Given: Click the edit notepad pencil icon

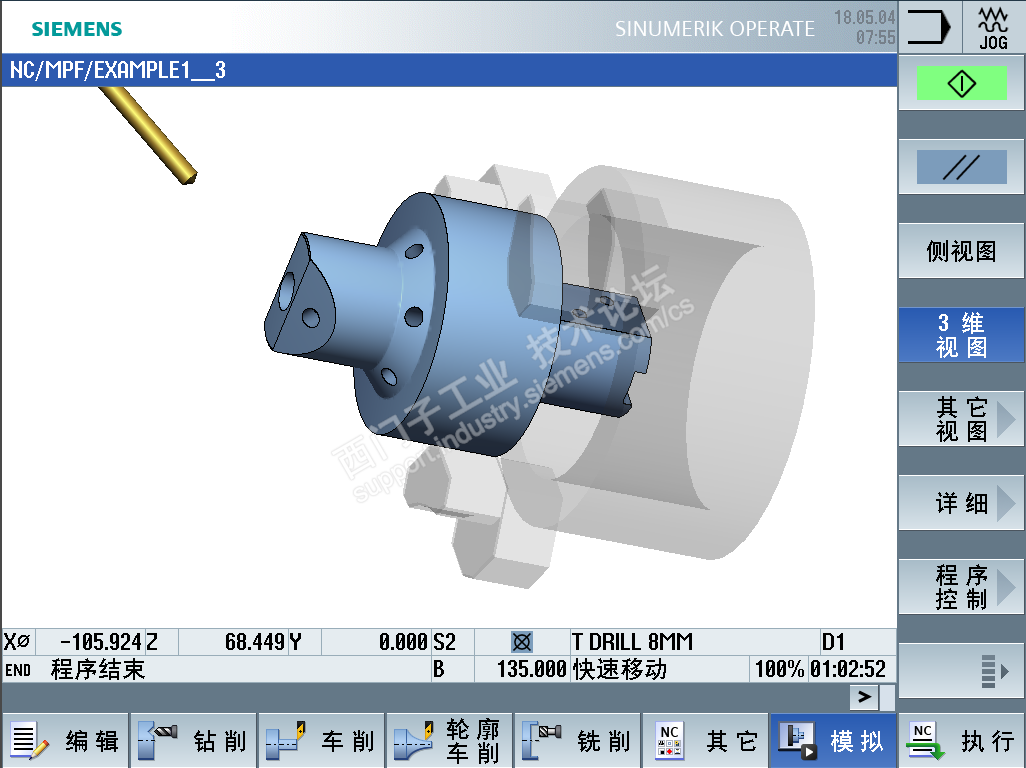Looking at the screenshot, I should coord(29,741).
